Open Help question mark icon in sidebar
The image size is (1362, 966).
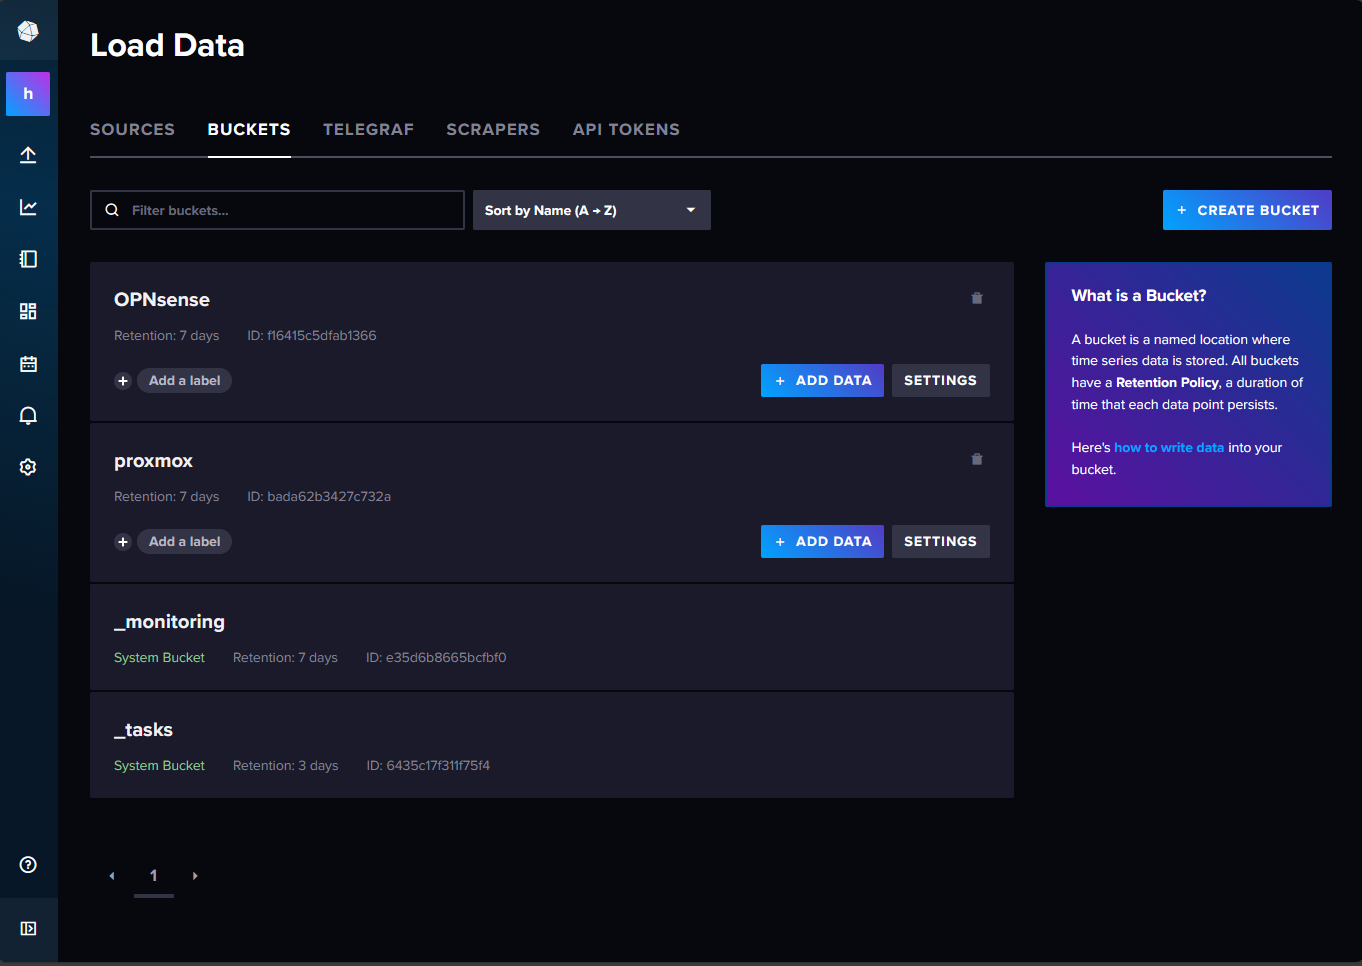tap(28, 865)
